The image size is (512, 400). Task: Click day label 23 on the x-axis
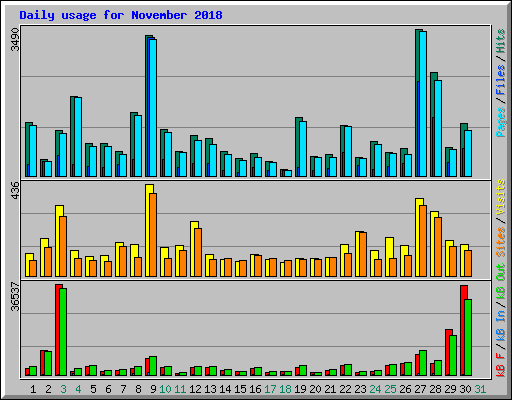360,389
